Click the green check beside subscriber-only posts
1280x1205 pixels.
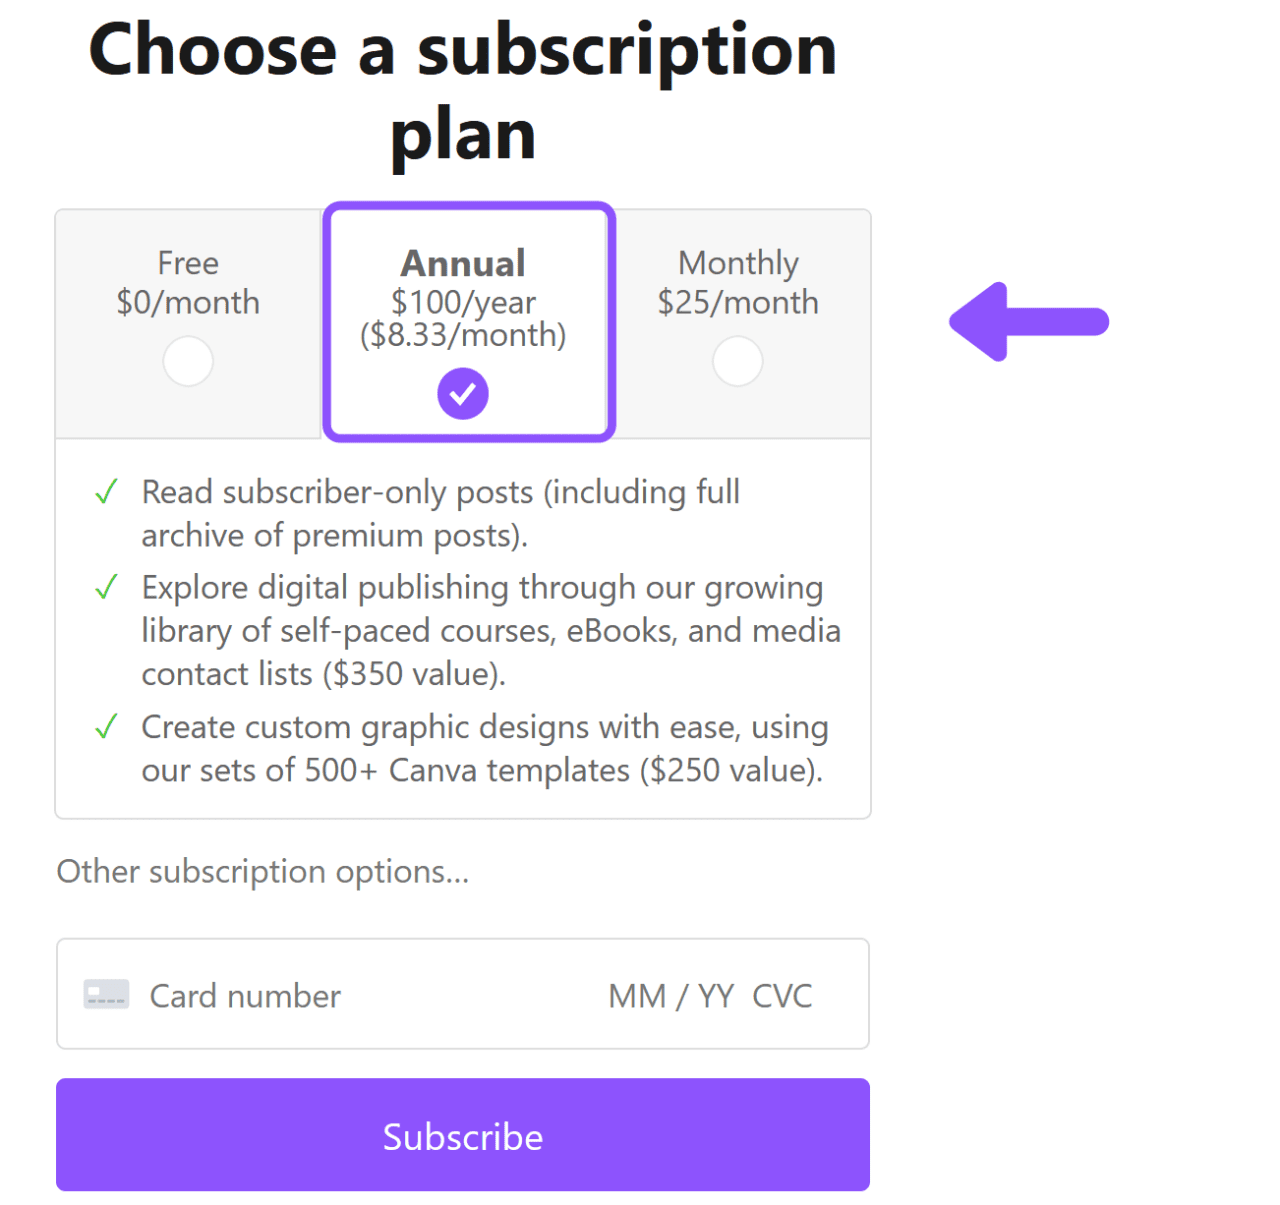106,491
